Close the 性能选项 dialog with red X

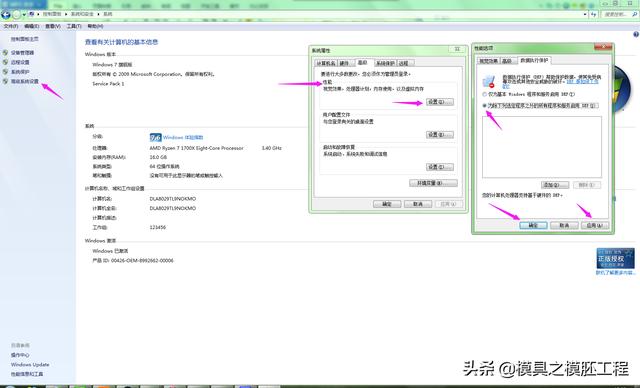tap(603, 47)
